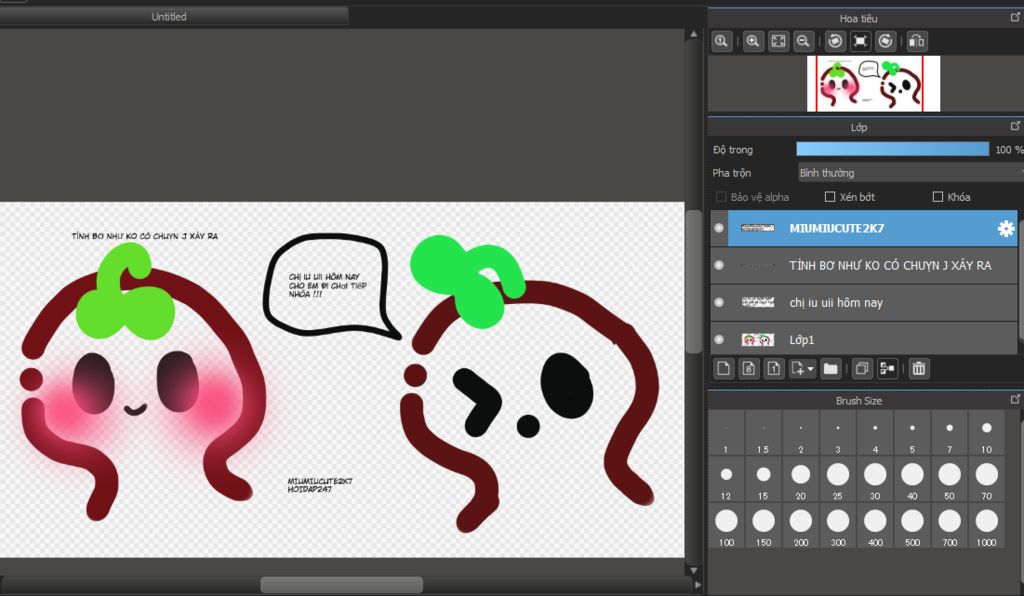Set brush size to 12
This screenshot has width=1024, height=596.
(x=726, y=479)
